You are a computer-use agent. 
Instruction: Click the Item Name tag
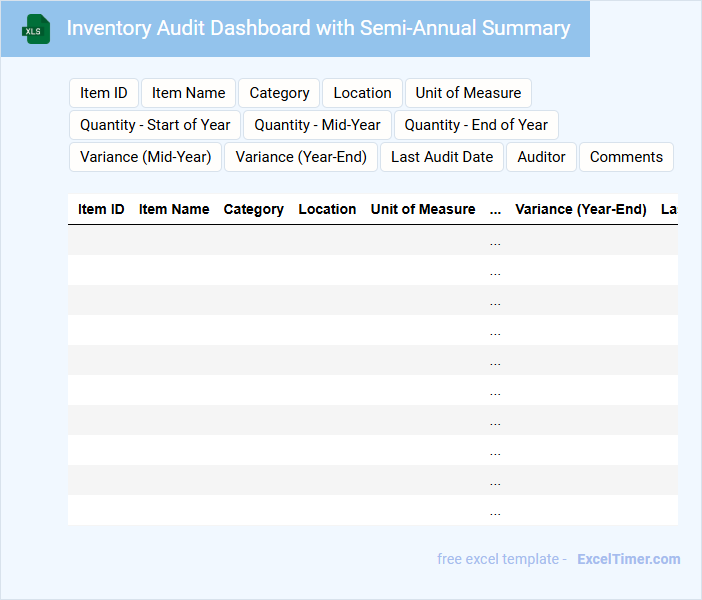[x=189, y=93]
